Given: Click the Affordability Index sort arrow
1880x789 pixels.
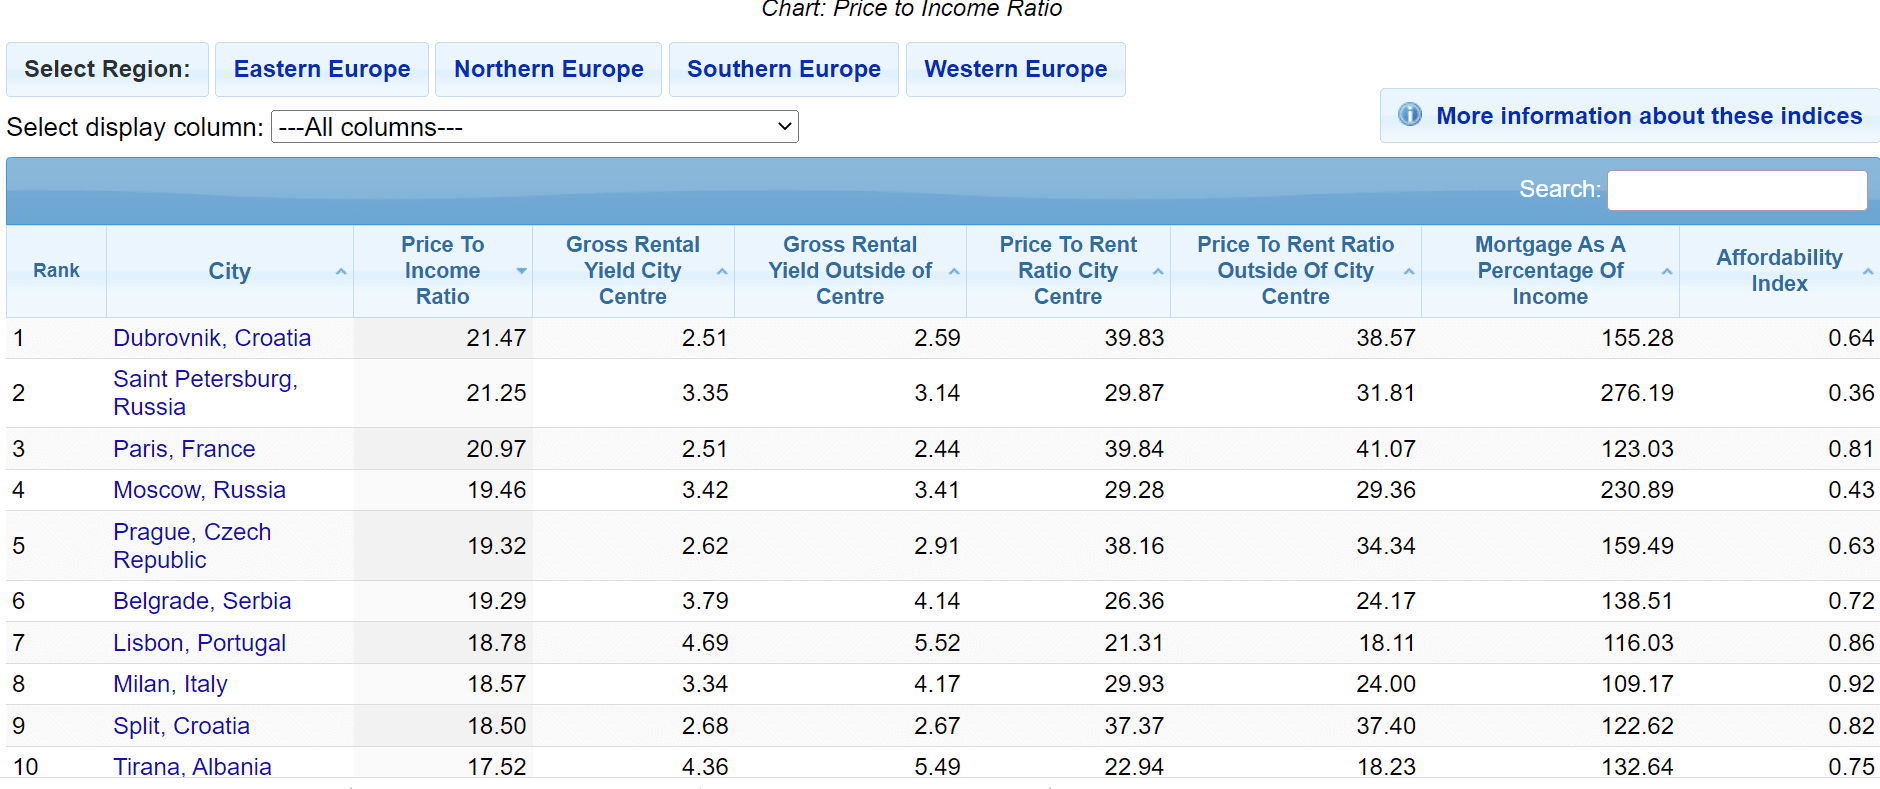Looking at the screenshot, I should tap(1867, 272).
